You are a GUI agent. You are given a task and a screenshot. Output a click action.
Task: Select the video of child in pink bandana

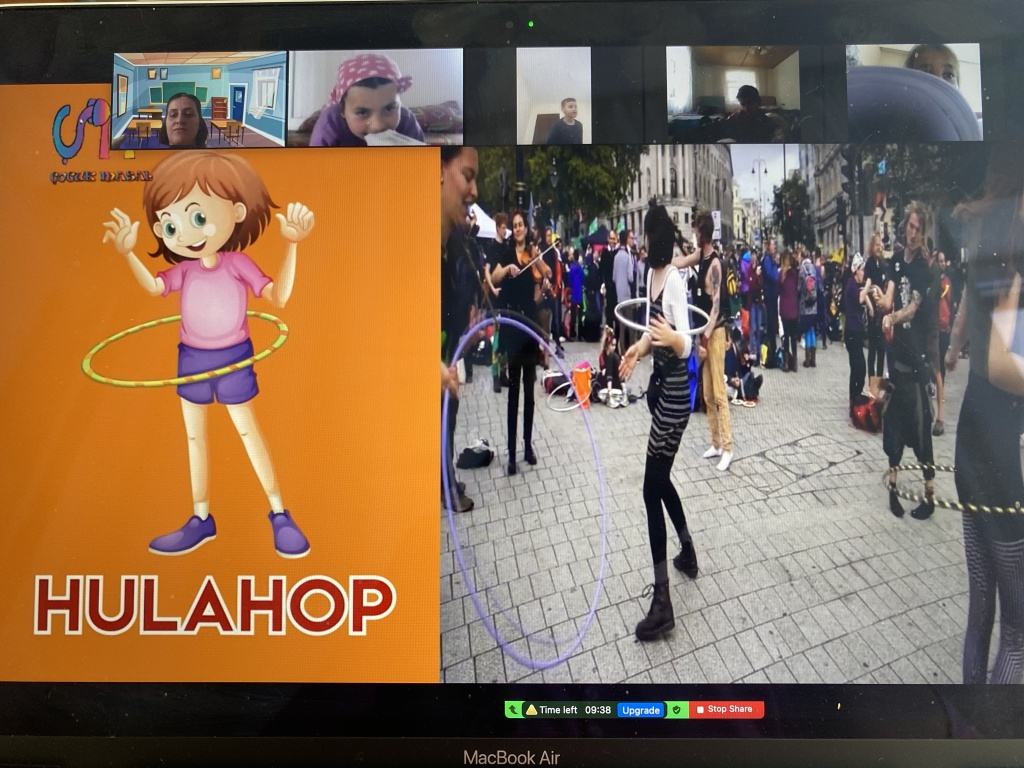(375, 97)
